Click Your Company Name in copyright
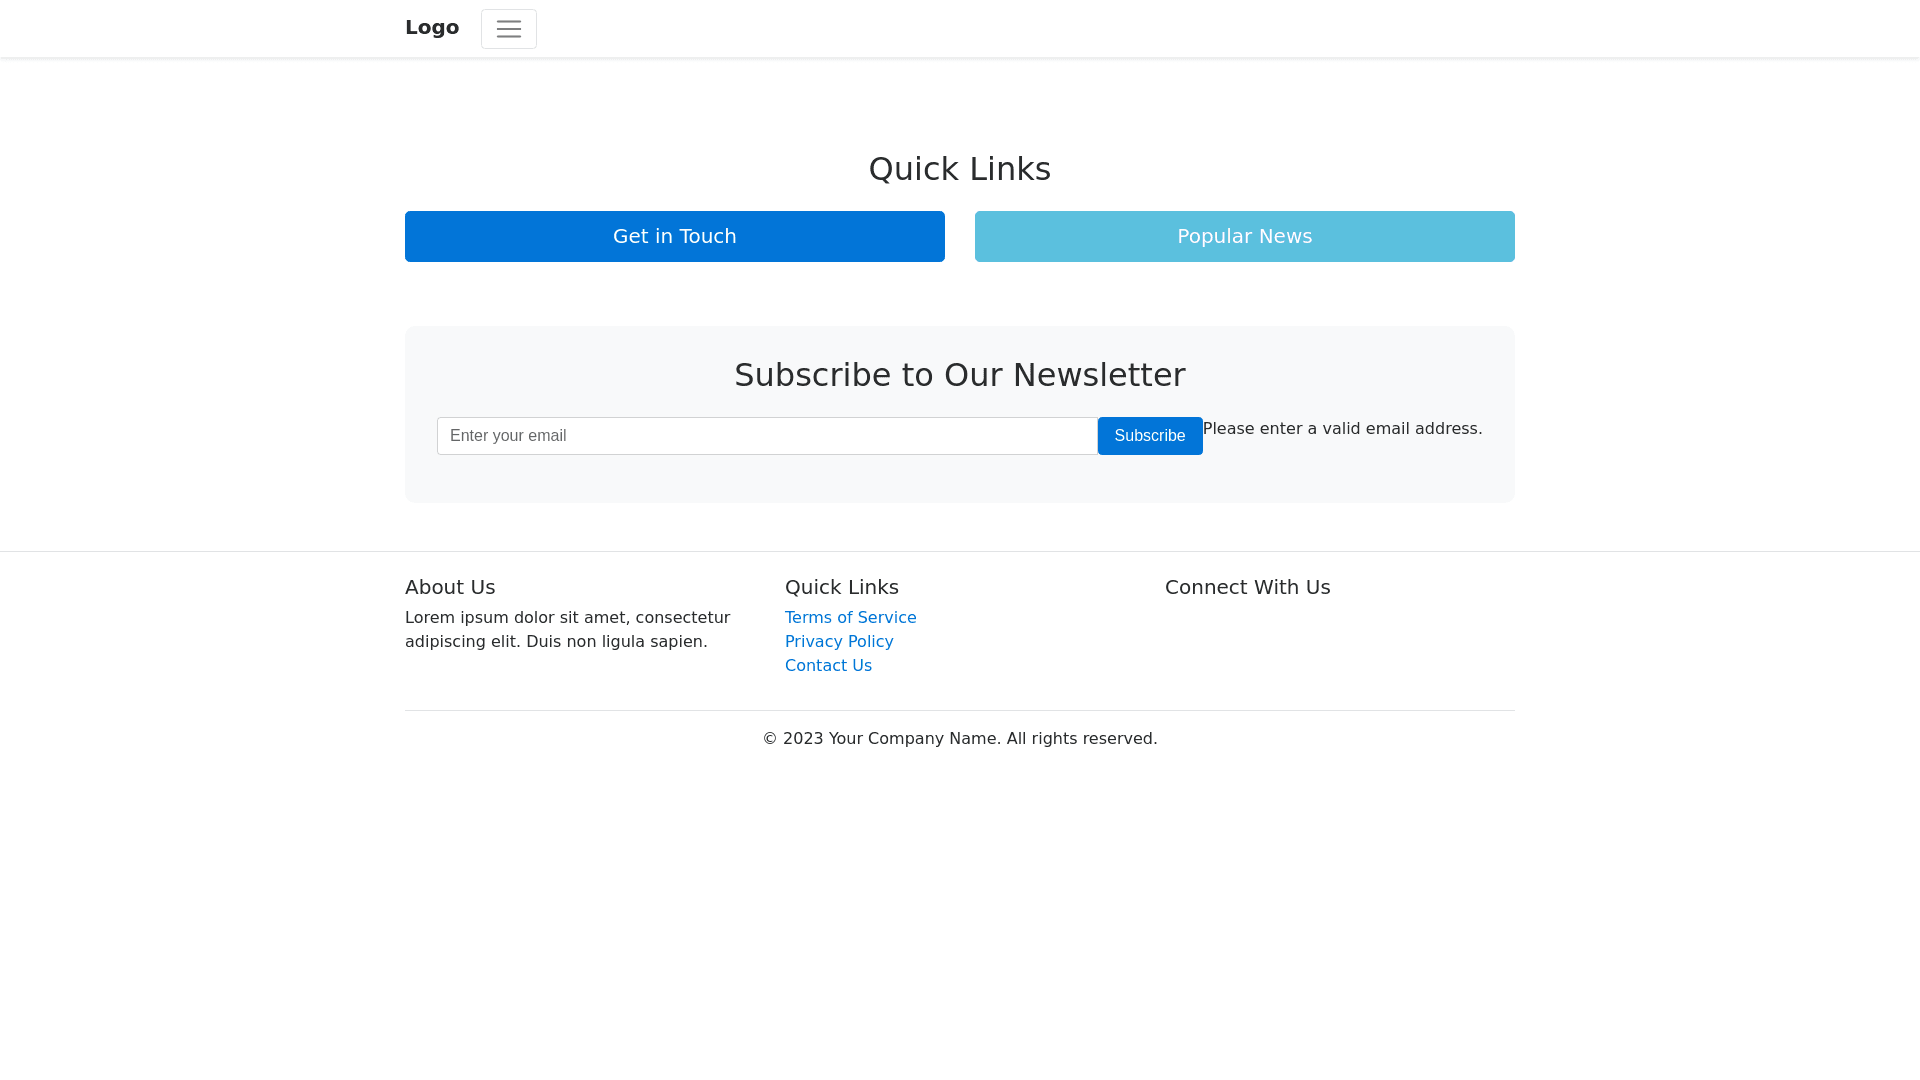Screen dimensions: 1920x1080 (912, 739)
